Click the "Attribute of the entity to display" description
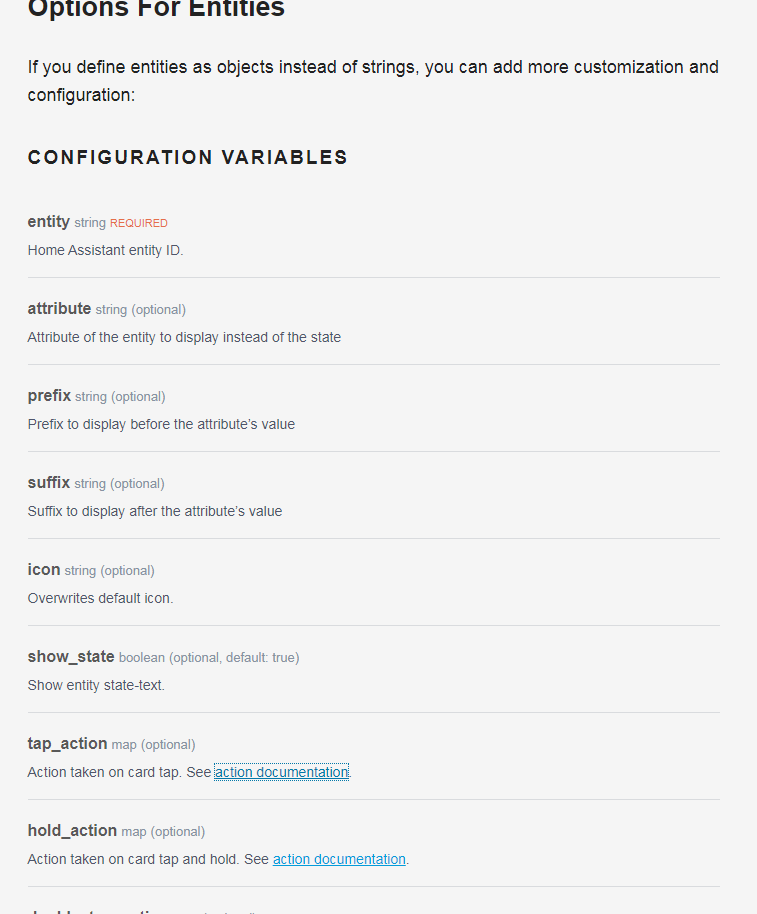Image resolution: width=757 pixels, height=914 pixels. [184, 337]
